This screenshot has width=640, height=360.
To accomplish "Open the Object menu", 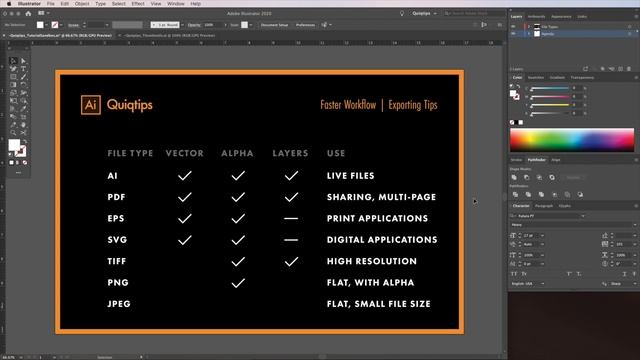I will [82, 4].
